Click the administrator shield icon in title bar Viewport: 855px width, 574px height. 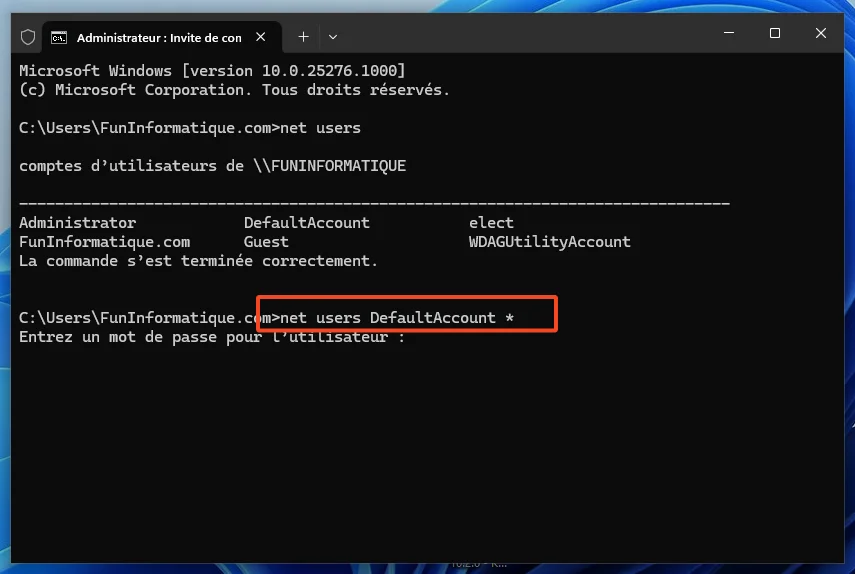(x=28, y=37)
